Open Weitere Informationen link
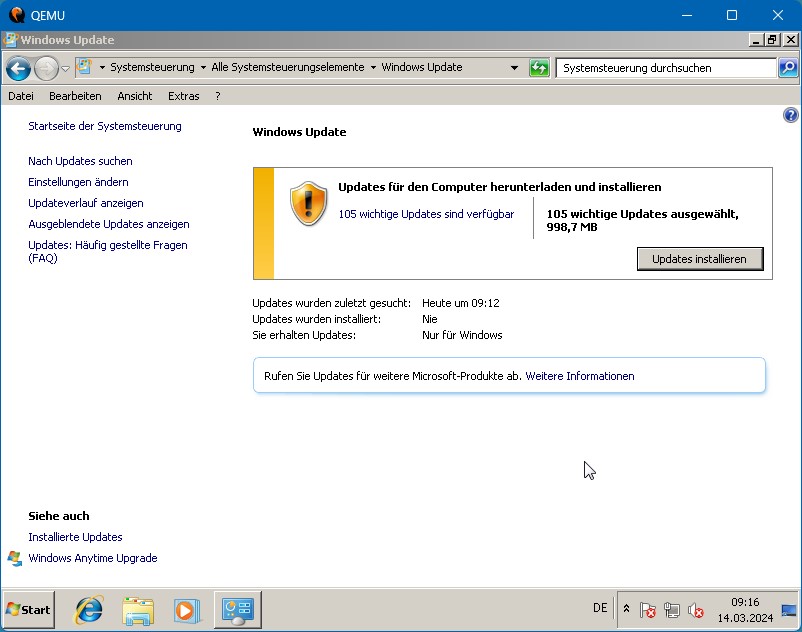This screenshot has height=632, width=802. tap(580, 376)
